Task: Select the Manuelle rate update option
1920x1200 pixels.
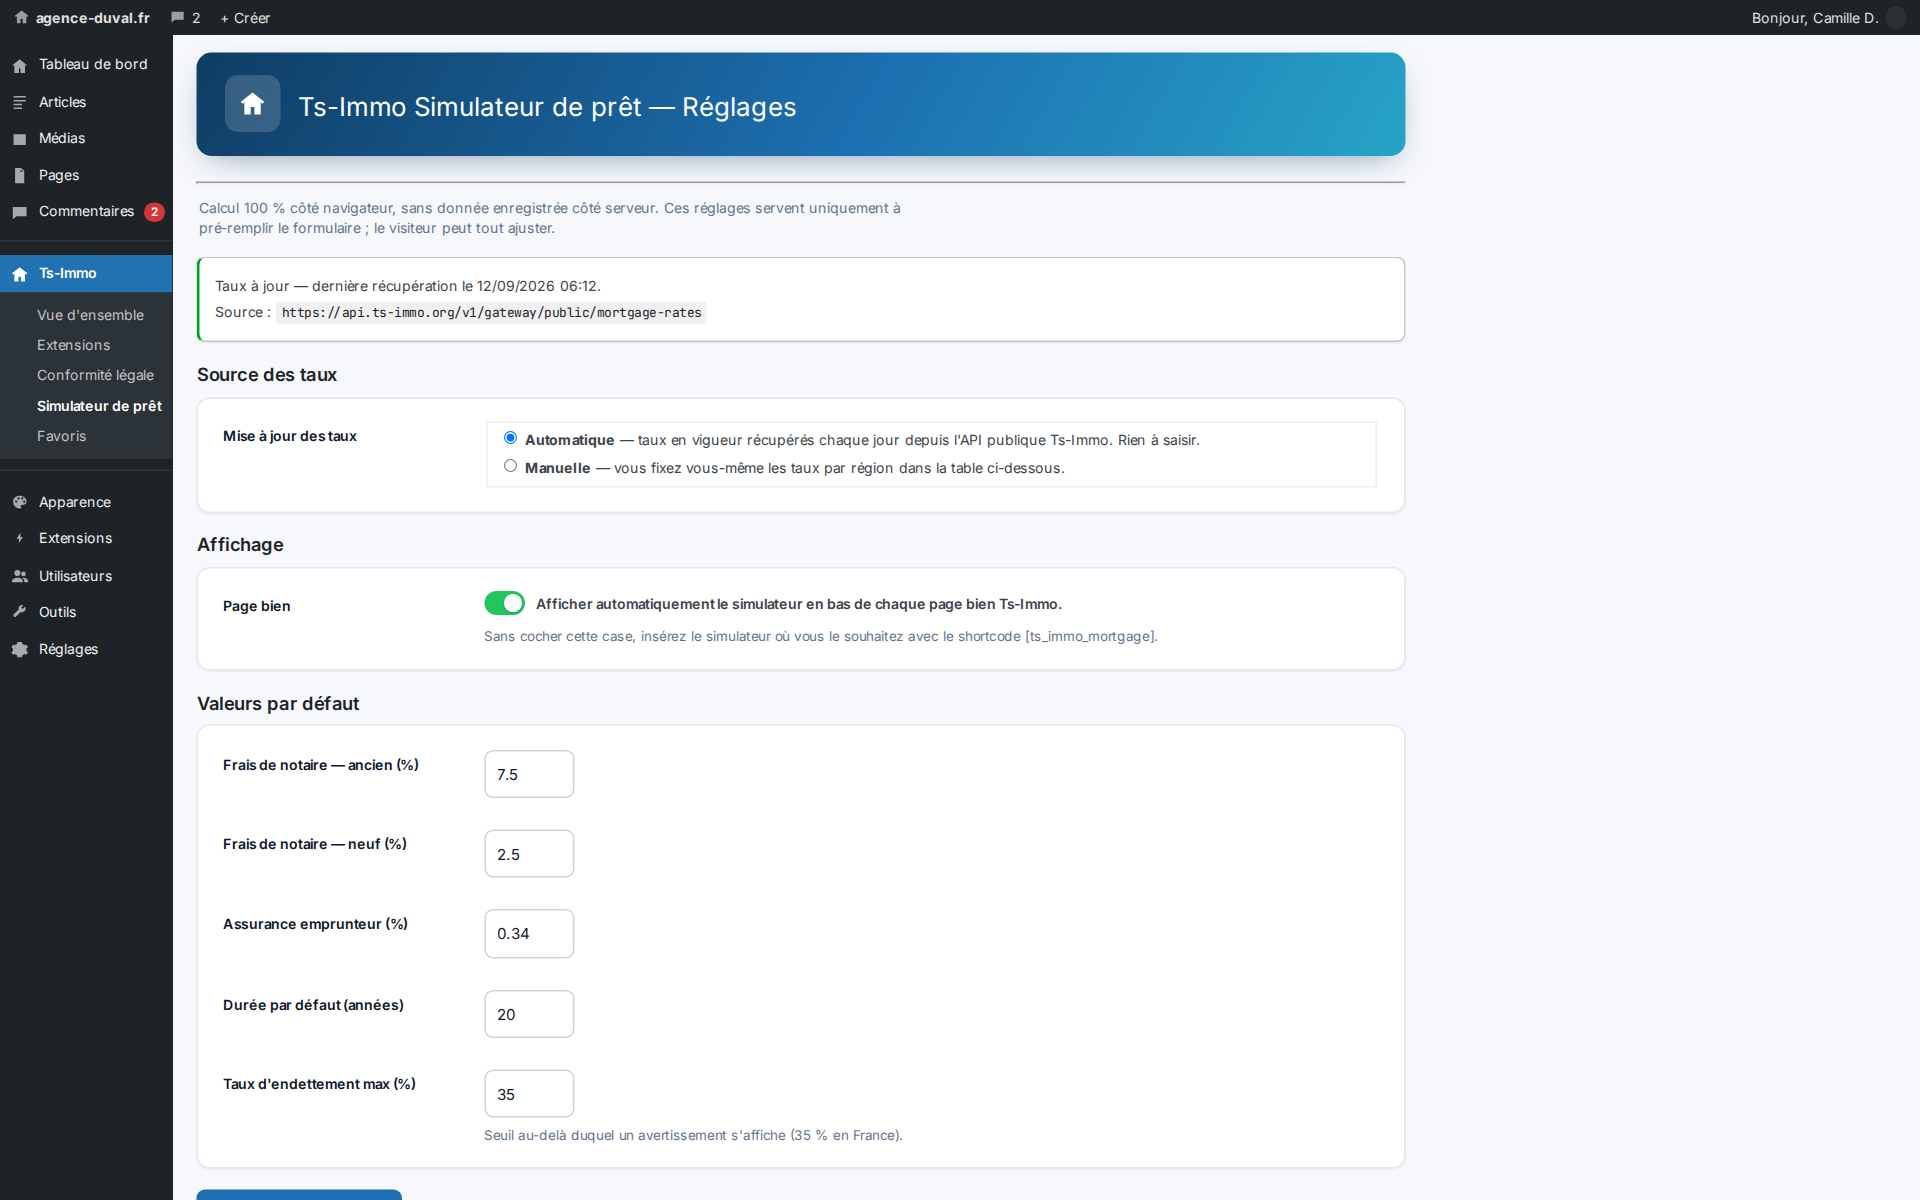Action: click(x=511, y=466)
